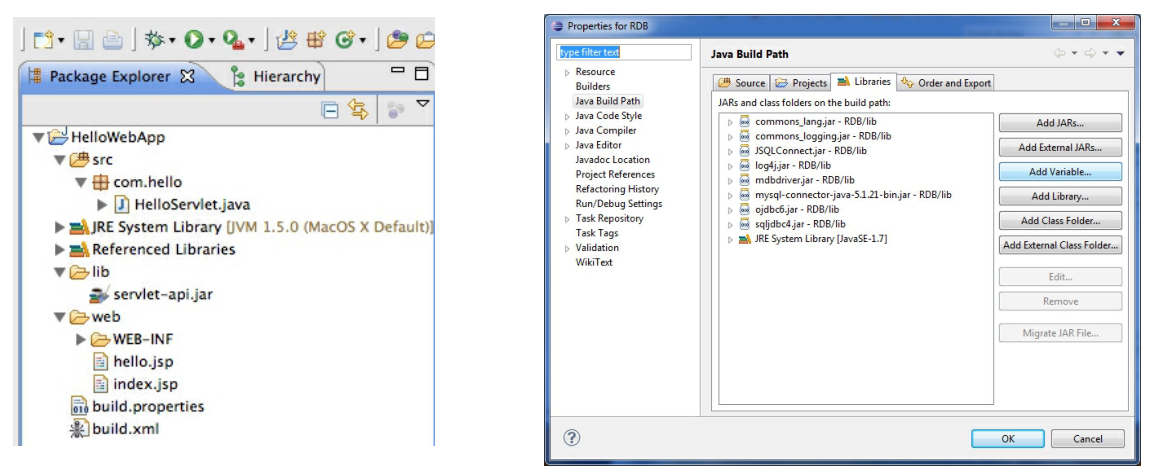Open the New Java Class dropdown arrow
This screenshot has height=471, width=1152.
point(363,40)
